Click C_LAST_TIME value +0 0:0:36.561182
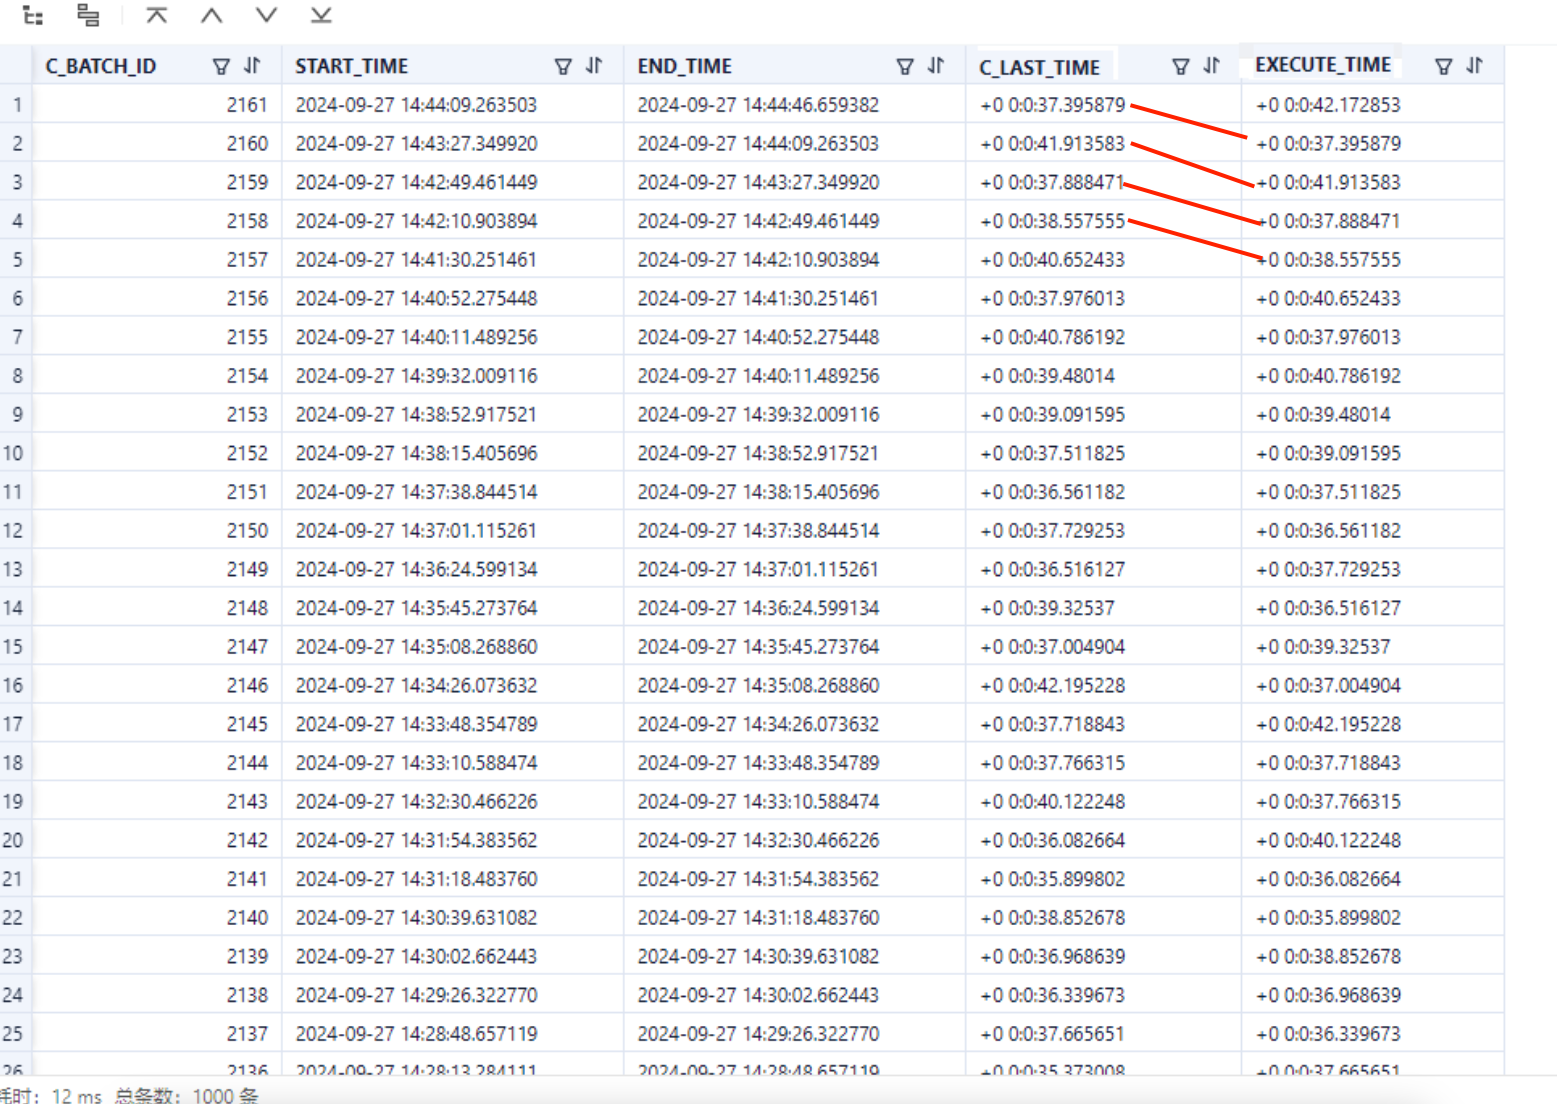The width and height of the screenshot is (1557, 1104). pyautogui.click(x=1052, y=492)
